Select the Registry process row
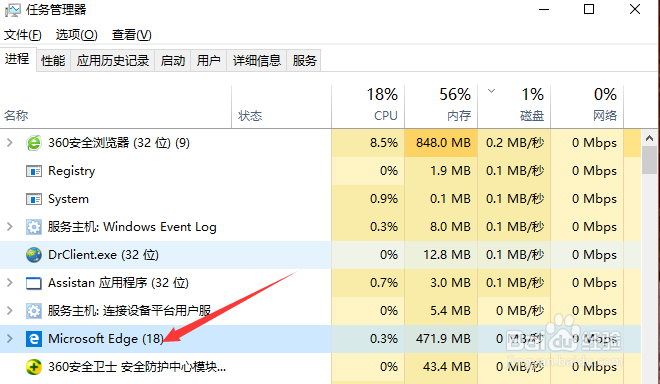 [320, 171]
